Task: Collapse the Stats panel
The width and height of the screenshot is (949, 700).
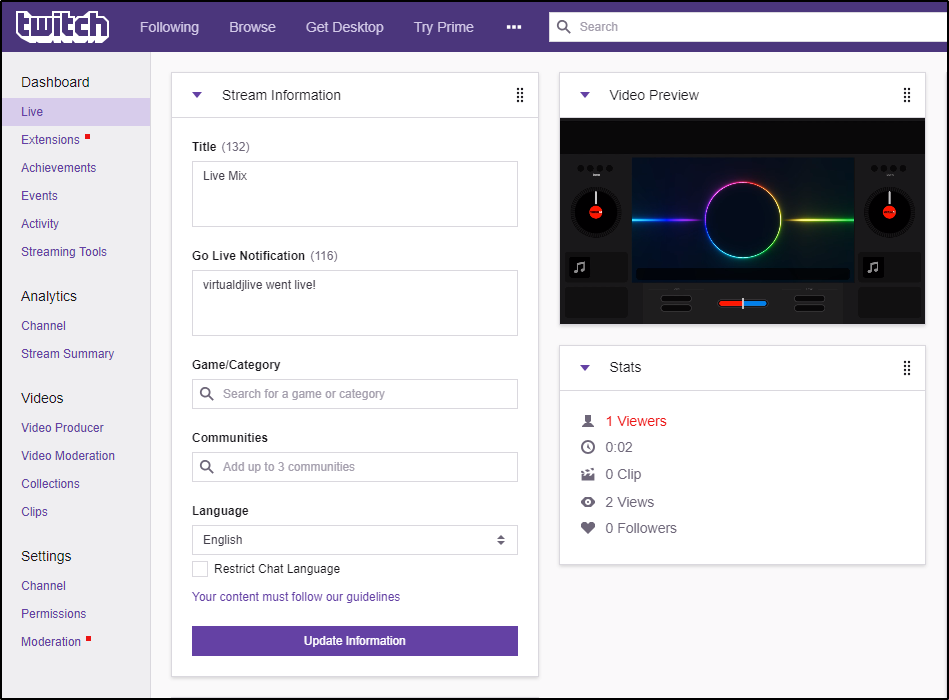Action: (x=585, y=367)
